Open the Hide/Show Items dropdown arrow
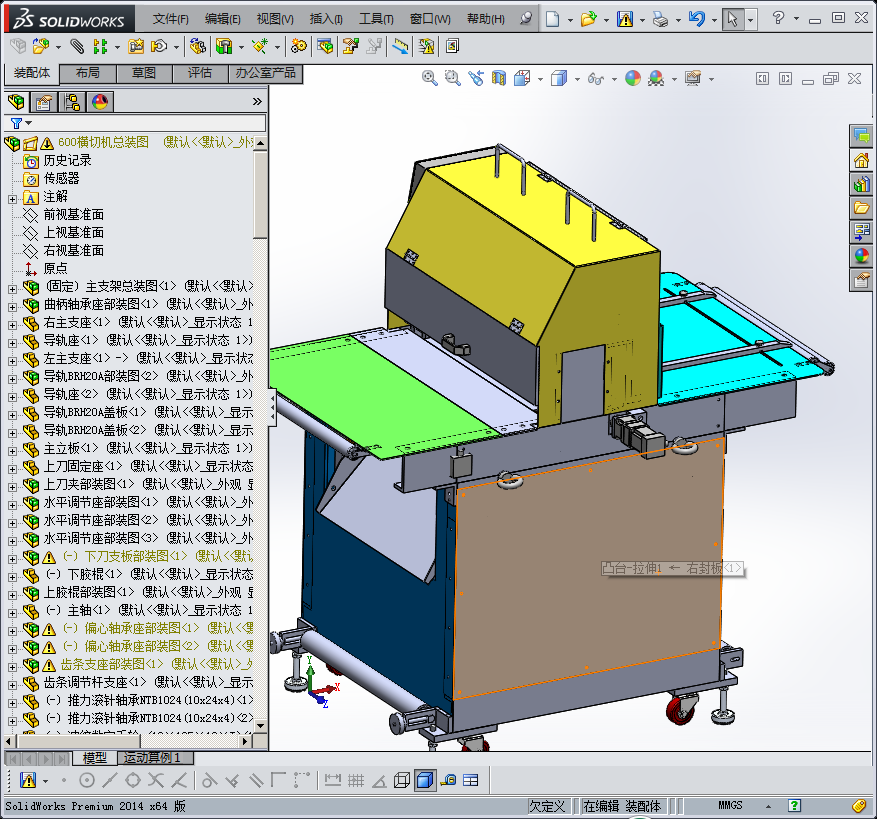 614,79
